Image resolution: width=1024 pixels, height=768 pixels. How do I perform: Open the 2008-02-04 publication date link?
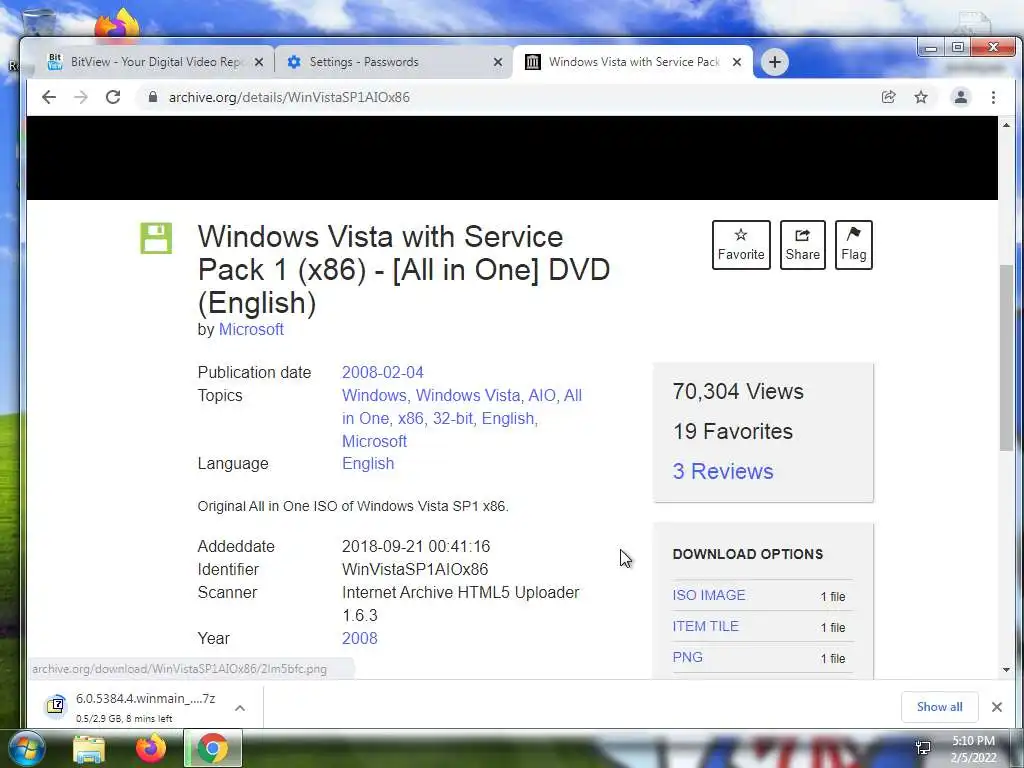coord(383,372)
